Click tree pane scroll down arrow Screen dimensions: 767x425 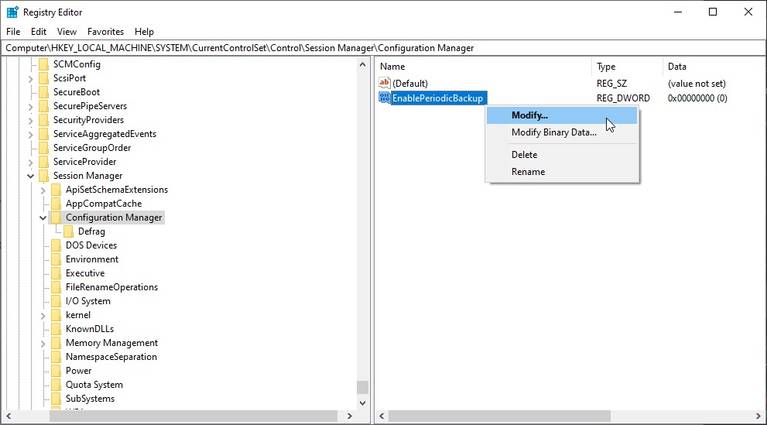[x=362, y=403]
